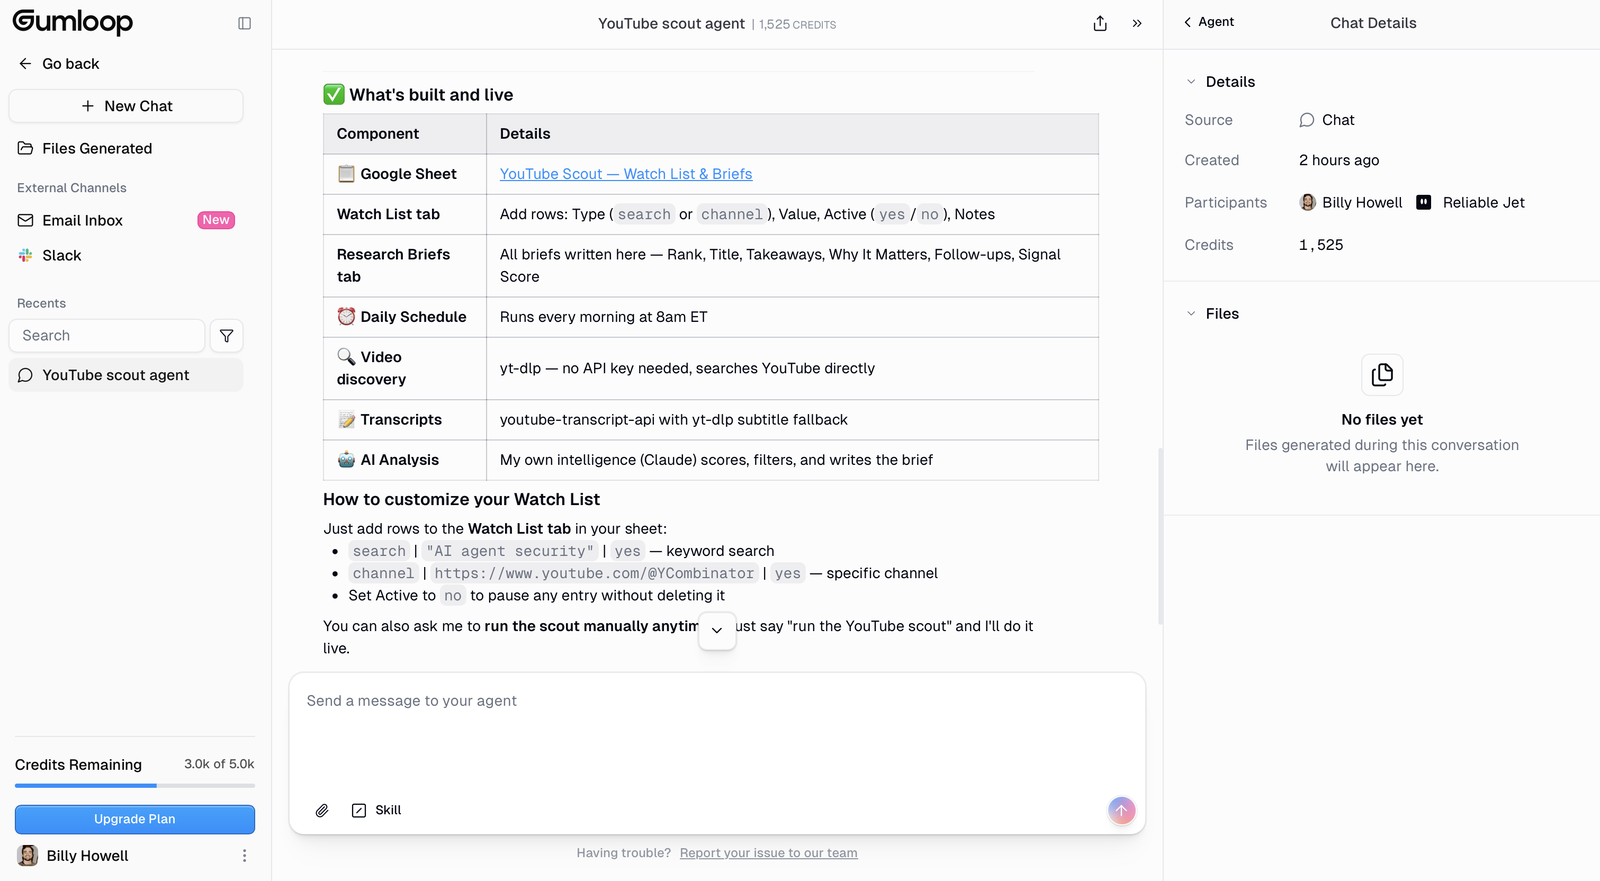Click Billy Howell avatar in sidebar
The height and width of the screenshot is (881, 1600).
tap(28, 856)
